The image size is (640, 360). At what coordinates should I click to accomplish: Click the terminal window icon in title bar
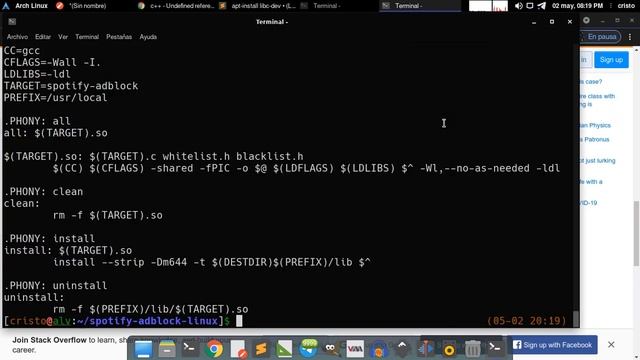12,22
